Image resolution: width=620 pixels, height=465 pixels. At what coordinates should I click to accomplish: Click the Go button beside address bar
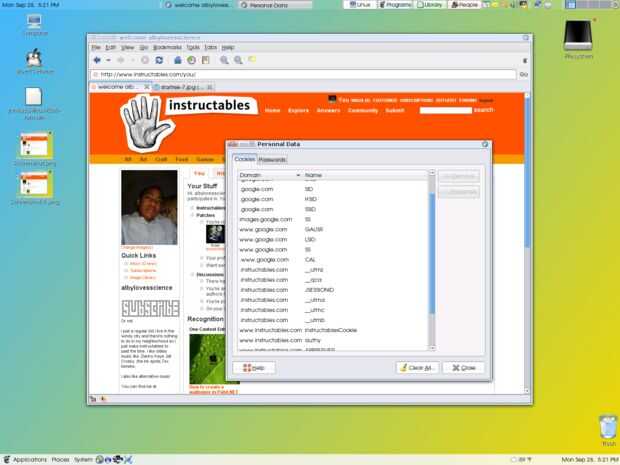tap(524, 74)
